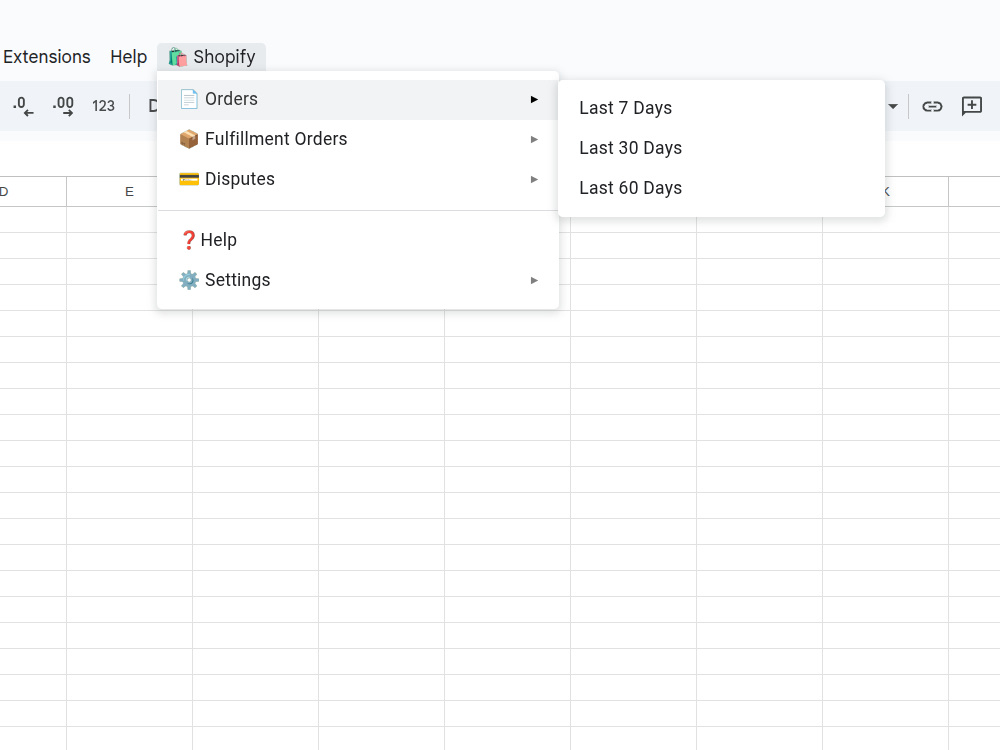This screenshot has width=1000, height=750.
Task: Open Settings submenu entry
Action: click(358, 280)
